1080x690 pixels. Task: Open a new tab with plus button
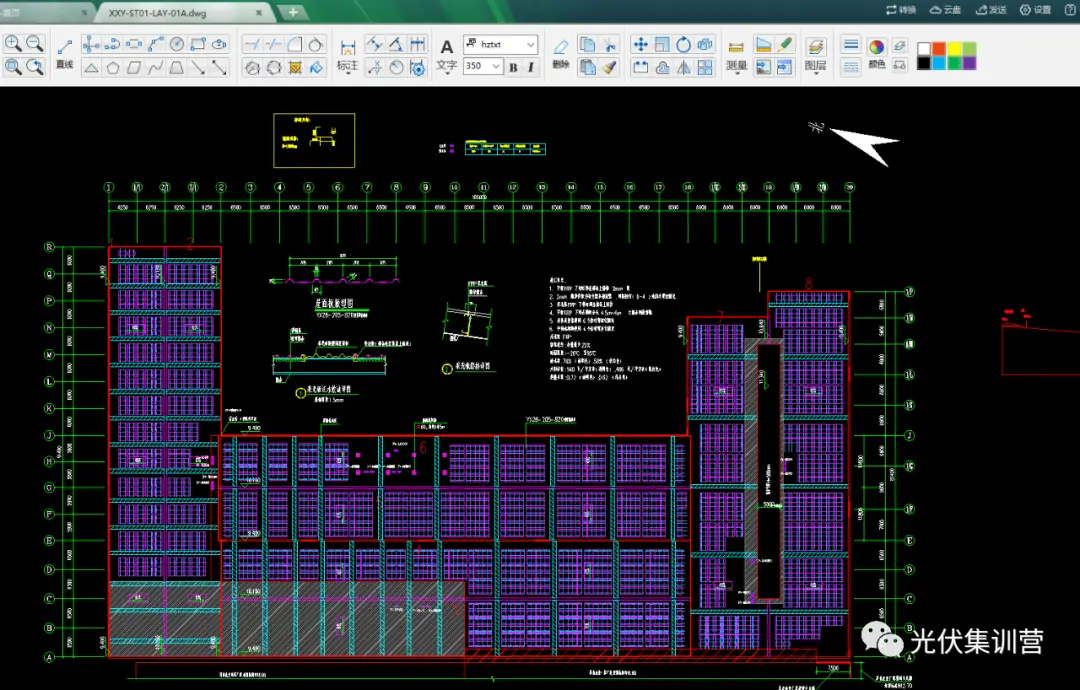tap(292, 12)
